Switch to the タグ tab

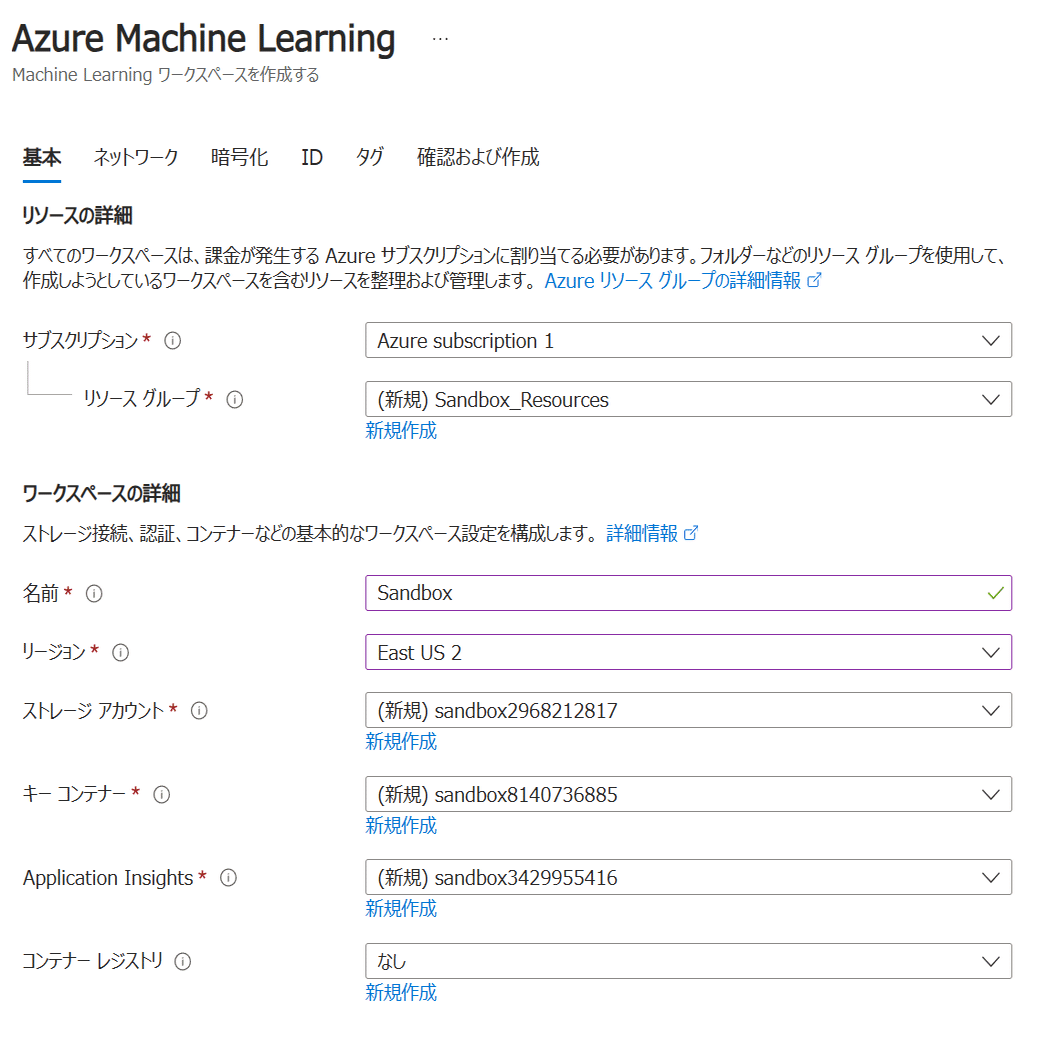[x=369, y=158]
